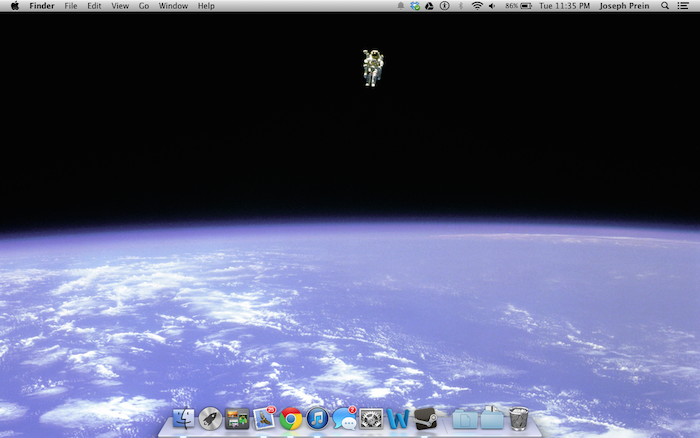Launch Google Chrome from the Dock
Image resolution: width=700 pixels, height=438 pixels.
coord(291,419)
